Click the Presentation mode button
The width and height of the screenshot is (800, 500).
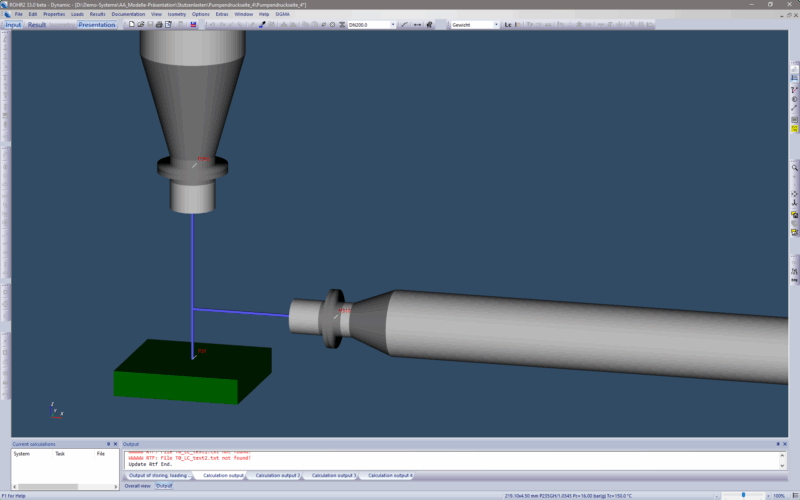(x=97, y=24)
